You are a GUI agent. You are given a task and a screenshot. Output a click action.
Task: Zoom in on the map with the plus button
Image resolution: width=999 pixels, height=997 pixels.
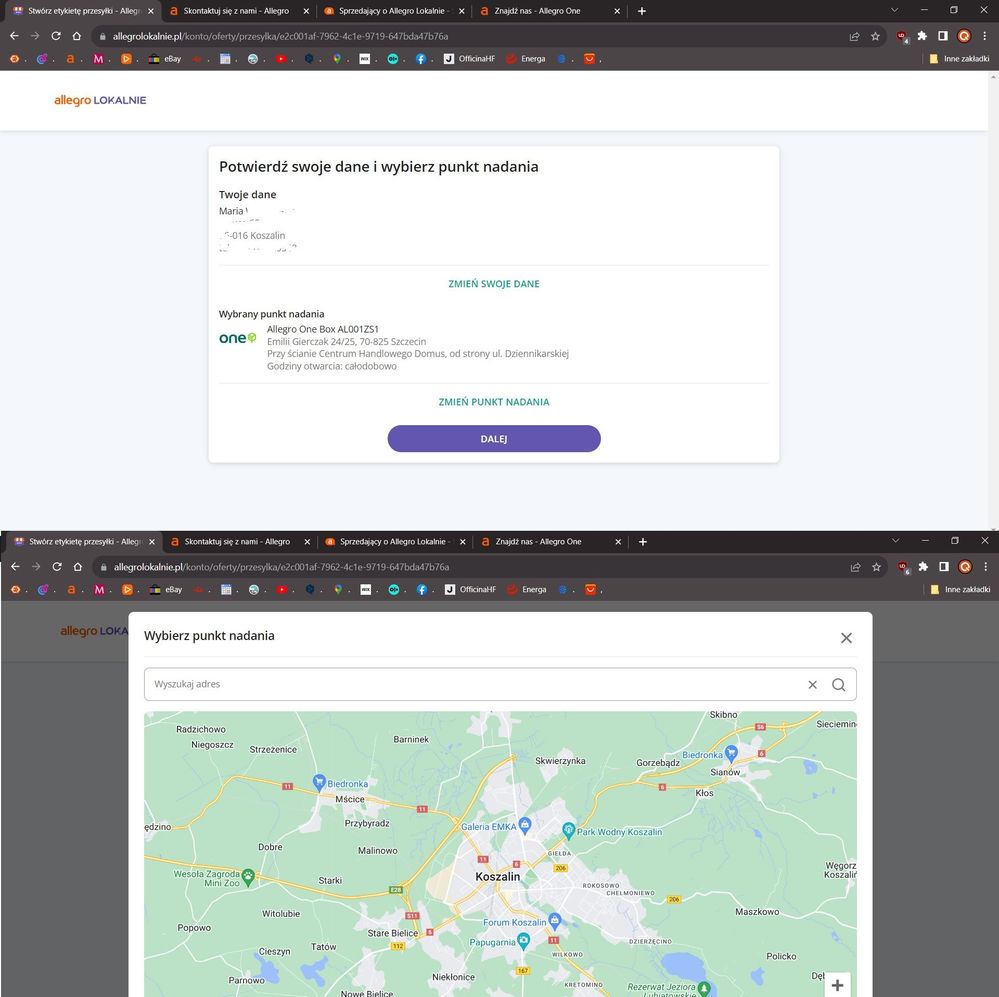(837, 985)
